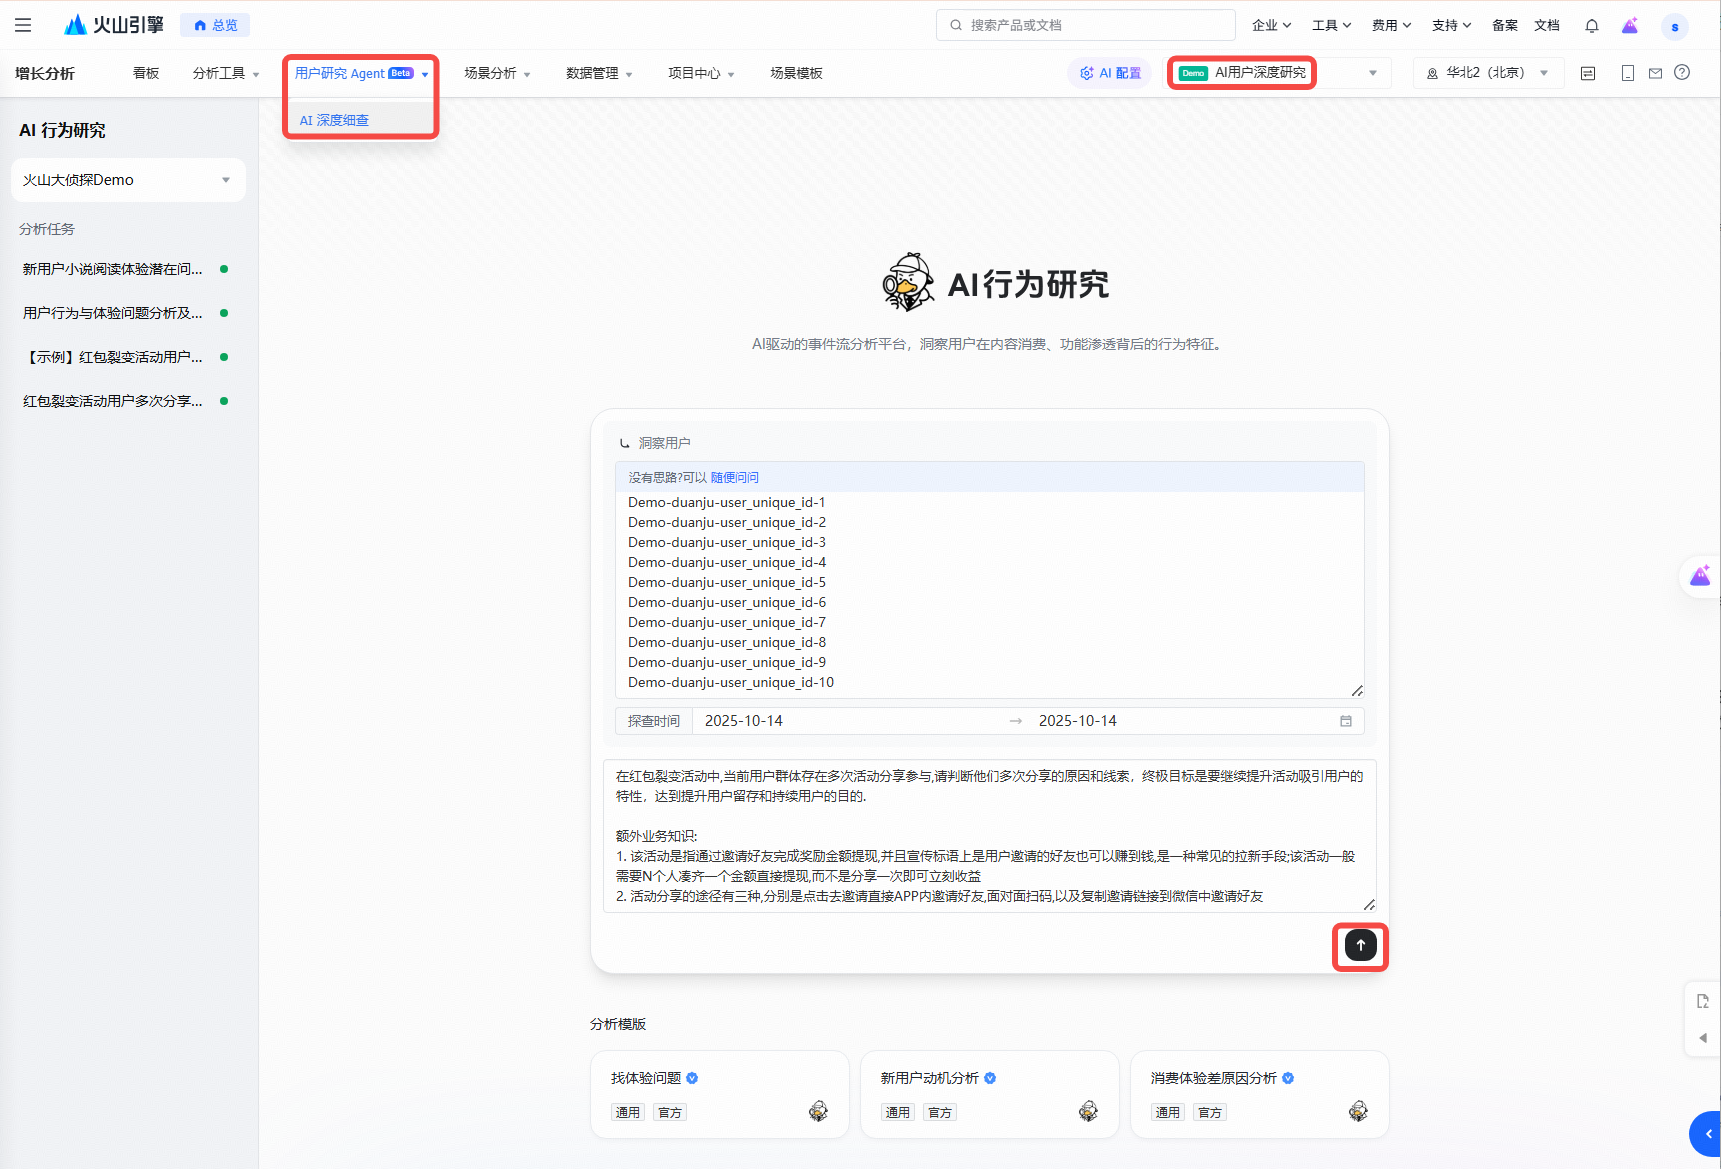This screenshot has height=1169, width=1721.
Task: Open the purple AI assistant icon in the header
Action: (x=1630, y=26)
